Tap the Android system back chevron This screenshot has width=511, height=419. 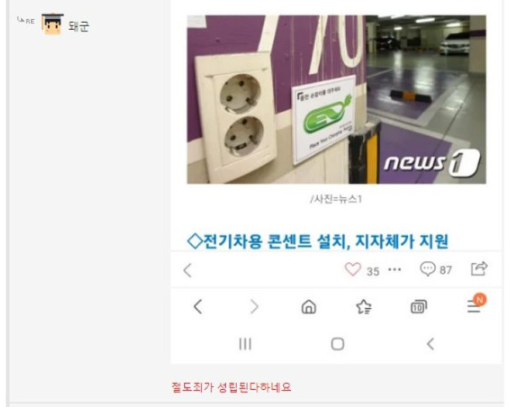[x=430, y=344]
